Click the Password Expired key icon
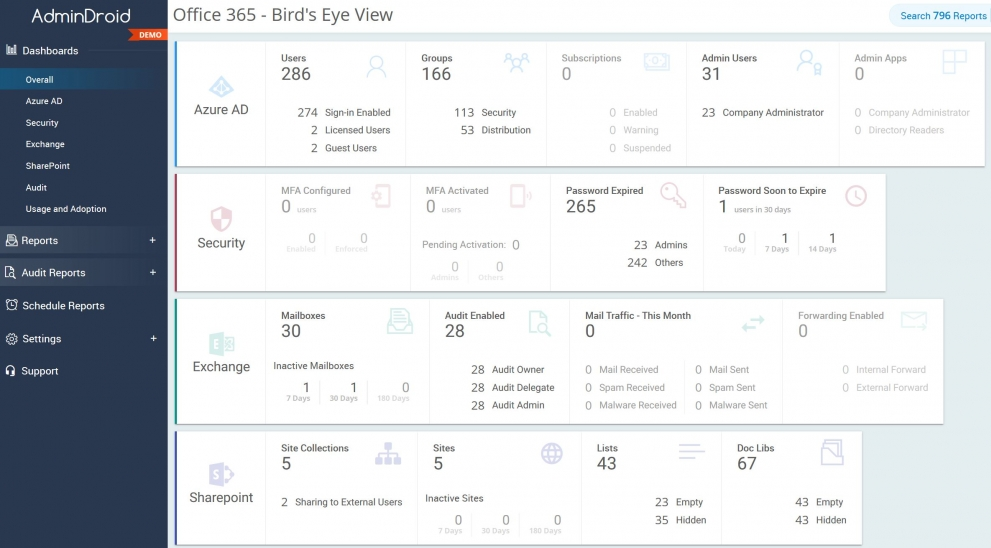This screenshot has height=548, width=991. pos(672,195)
